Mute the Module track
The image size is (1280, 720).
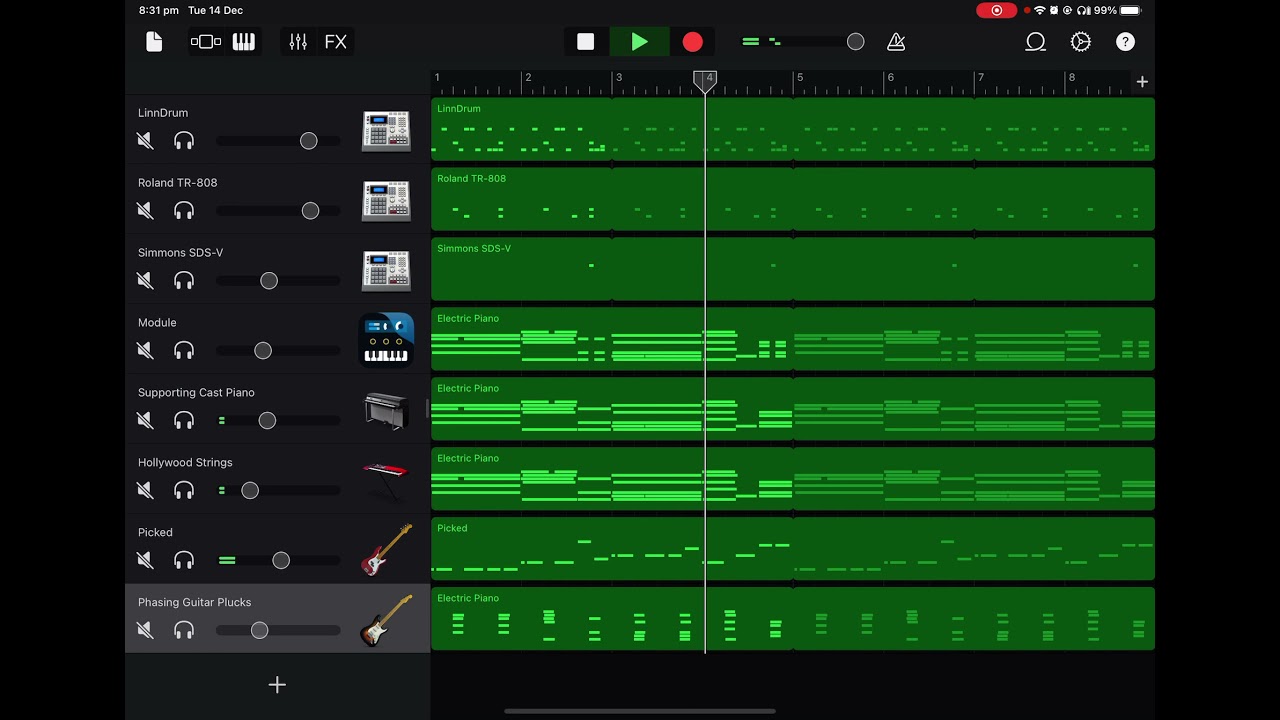(145, 351)
